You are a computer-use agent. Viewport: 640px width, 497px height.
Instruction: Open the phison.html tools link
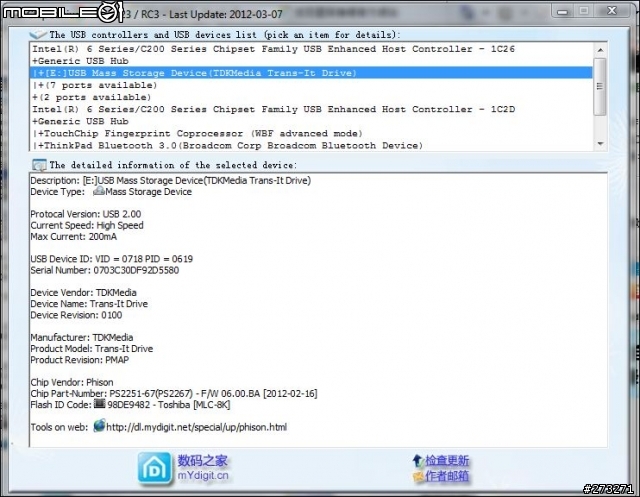196,427
